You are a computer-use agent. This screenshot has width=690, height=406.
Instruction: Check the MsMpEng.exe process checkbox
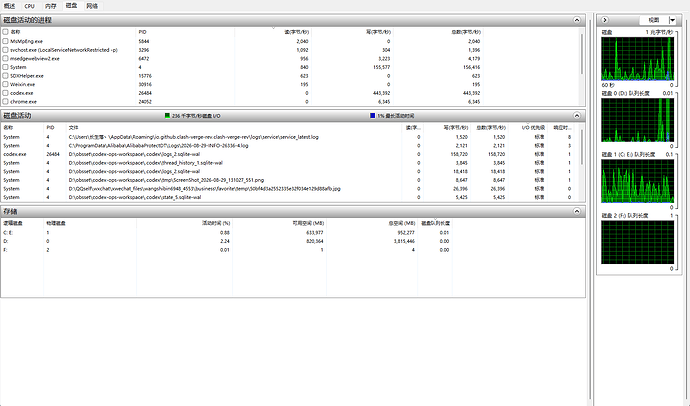[5, 41]
